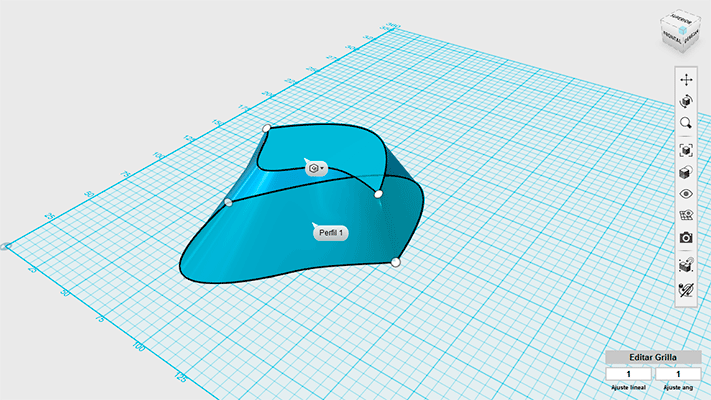
Task: Toggle sketch visibility crossed-eye icon
Action: (686, 290)
